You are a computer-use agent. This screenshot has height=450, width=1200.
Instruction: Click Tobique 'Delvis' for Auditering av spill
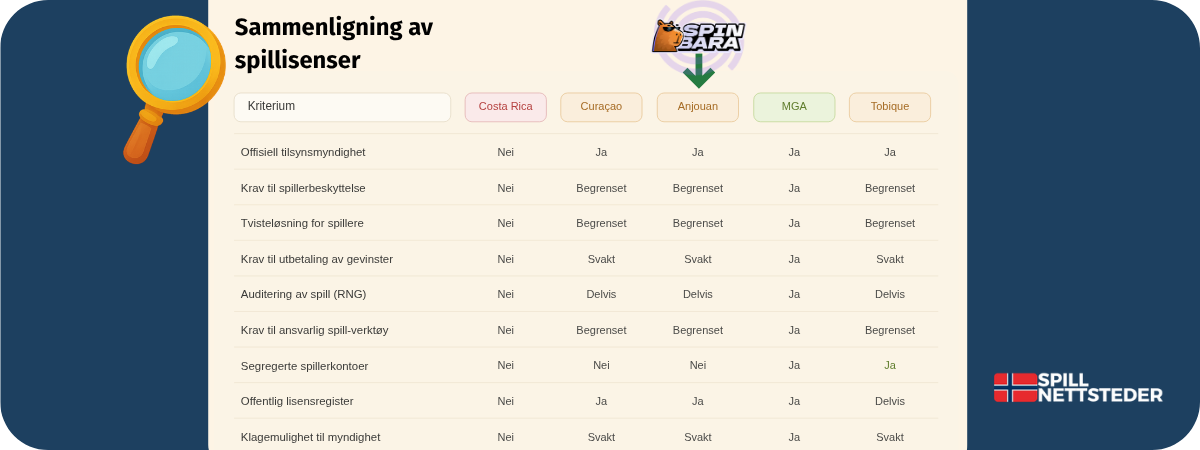(x=890, y=294)
